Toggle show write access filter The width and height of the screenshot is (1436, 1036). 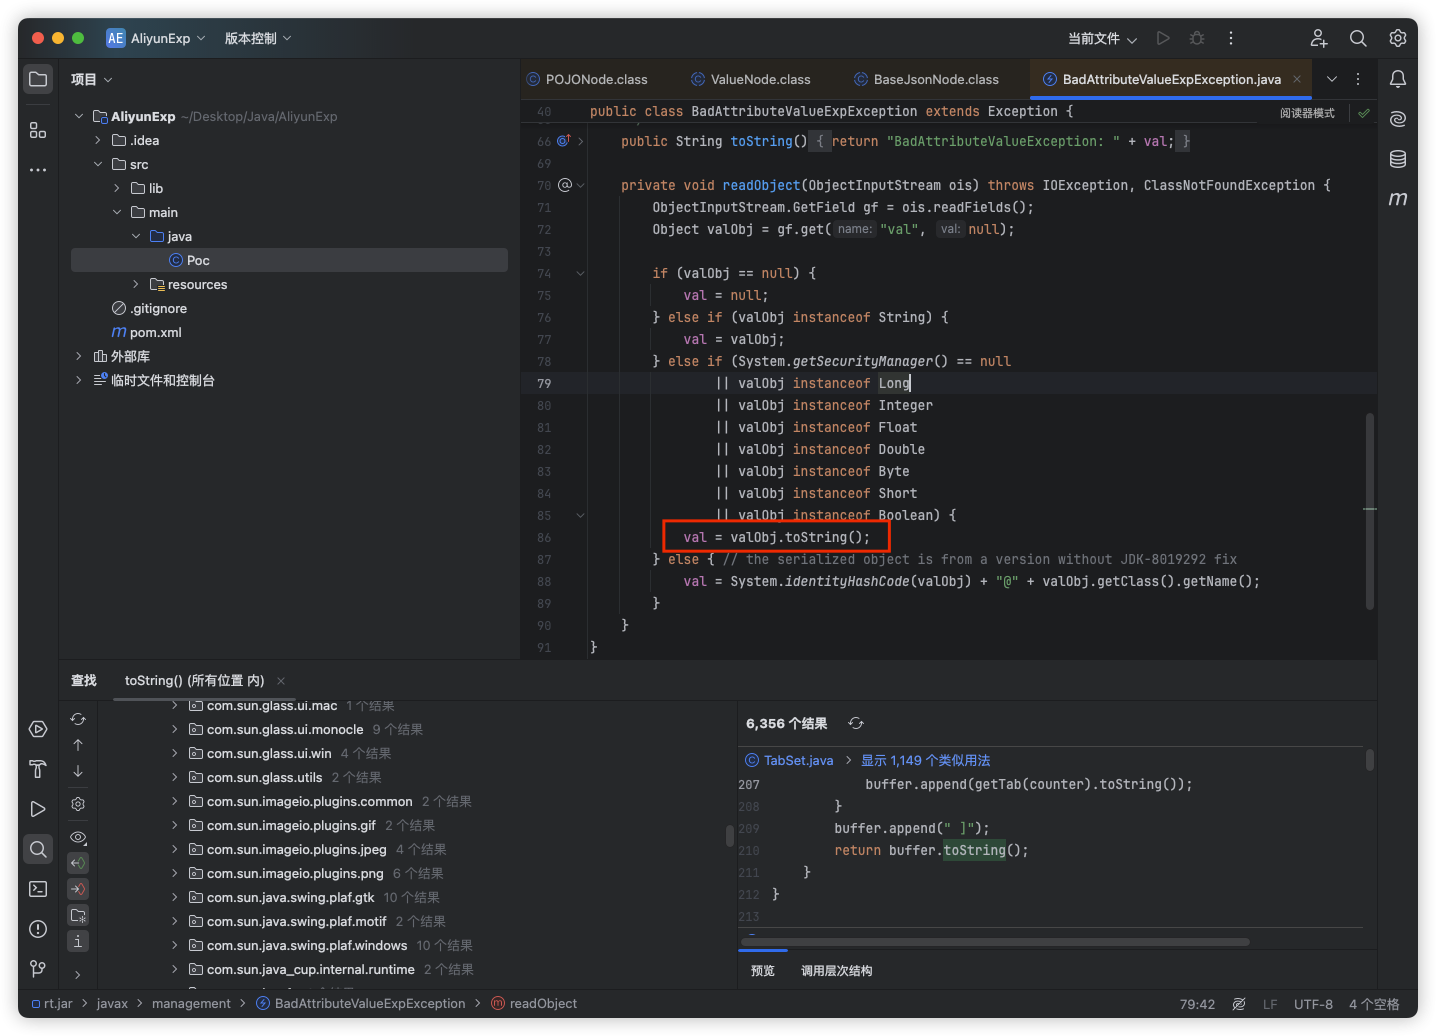click(78, 889)
